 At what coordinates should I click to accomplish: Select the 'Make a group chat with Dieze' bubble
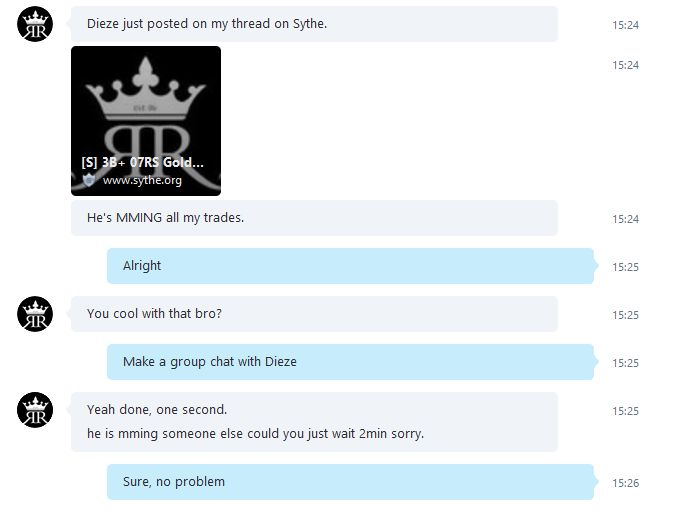(x=350, y=362)
